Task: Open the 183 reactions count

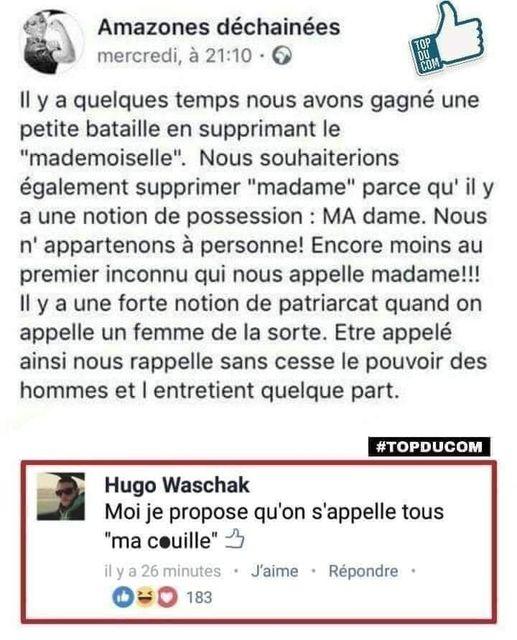Action: point(199,597)
